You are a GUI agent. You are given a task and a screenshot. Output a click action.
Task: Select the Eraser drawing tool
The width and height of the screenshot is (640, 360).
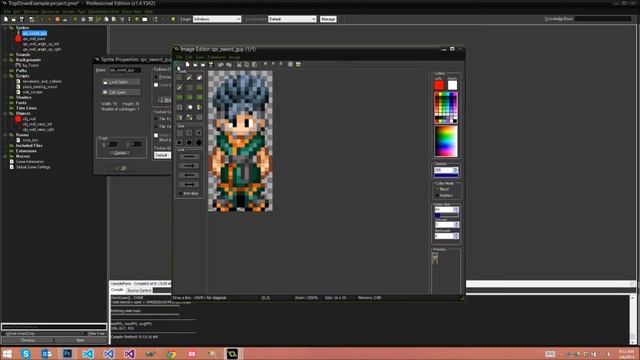[199, 78]
